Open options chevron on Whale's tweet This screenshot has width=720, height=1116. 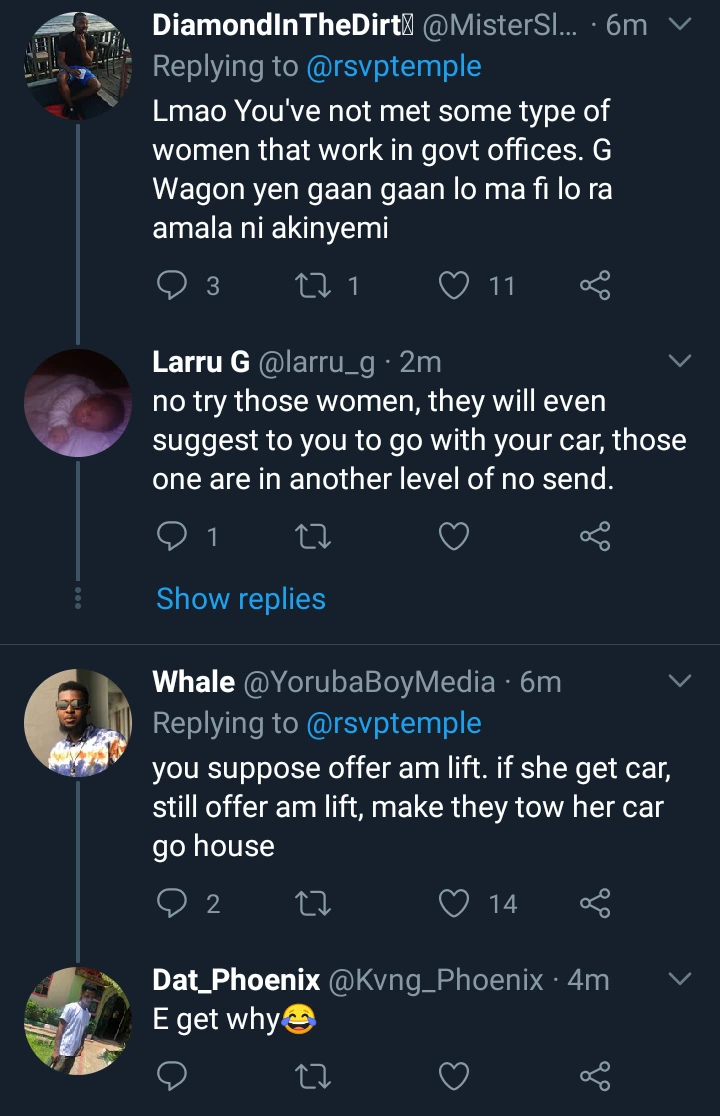point(679,682)
